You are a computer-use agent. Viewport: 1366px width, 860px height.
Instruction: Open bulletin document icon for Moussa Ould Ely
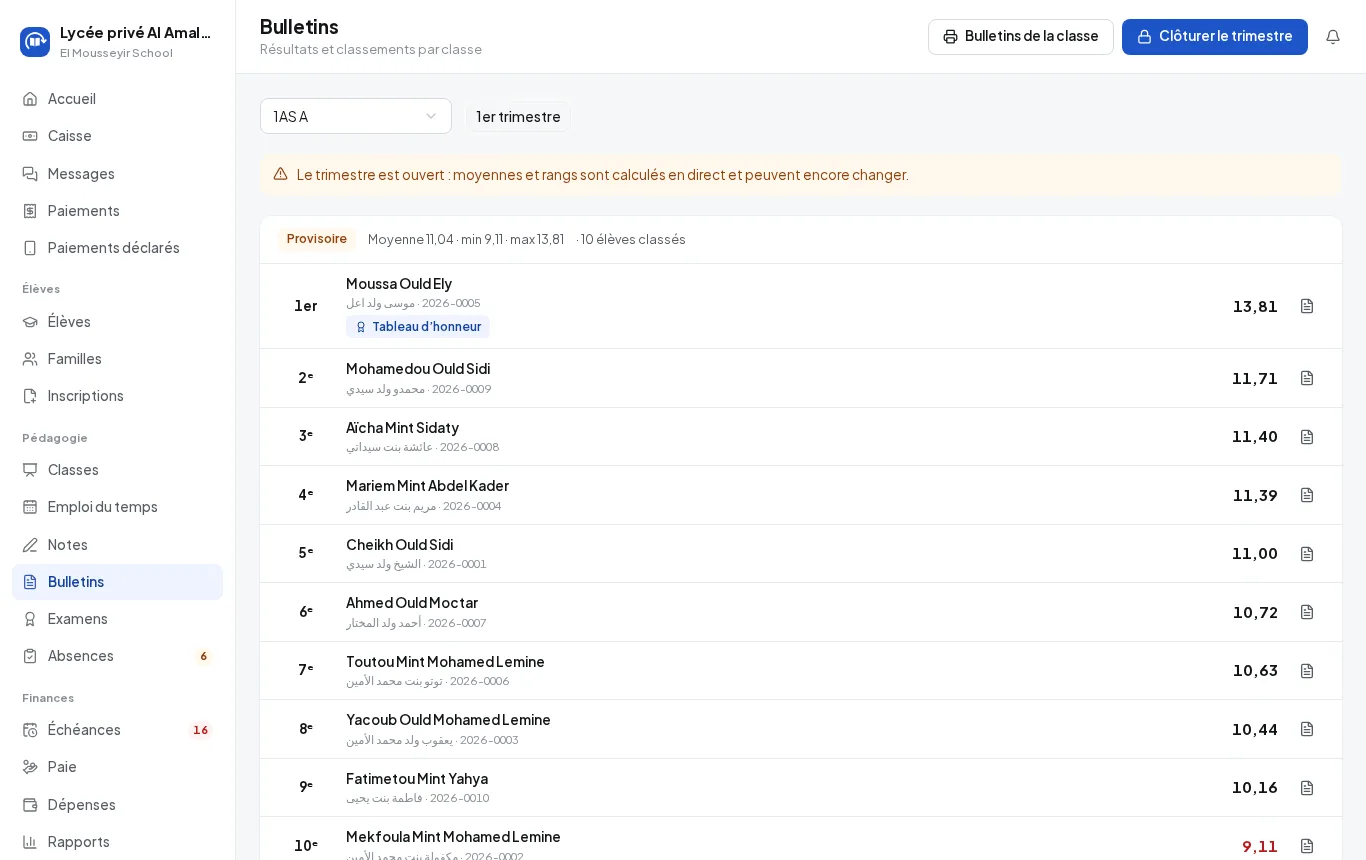(x=1307, y=306)
